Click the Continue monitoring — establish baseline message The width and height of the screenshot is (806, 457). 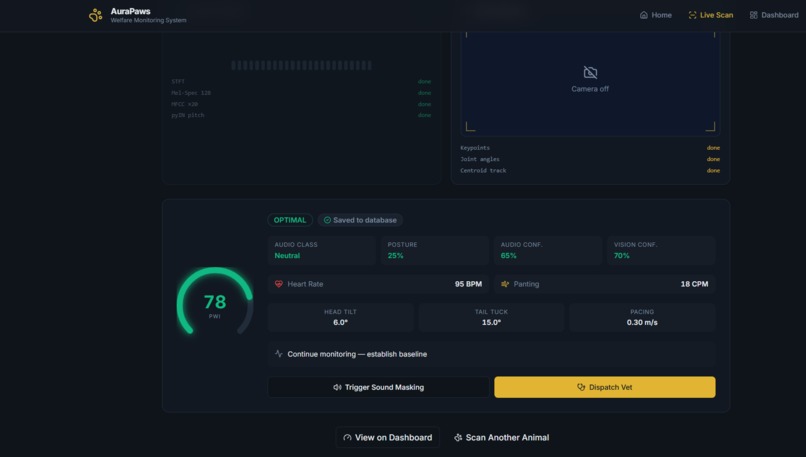[x=491, y=354]
